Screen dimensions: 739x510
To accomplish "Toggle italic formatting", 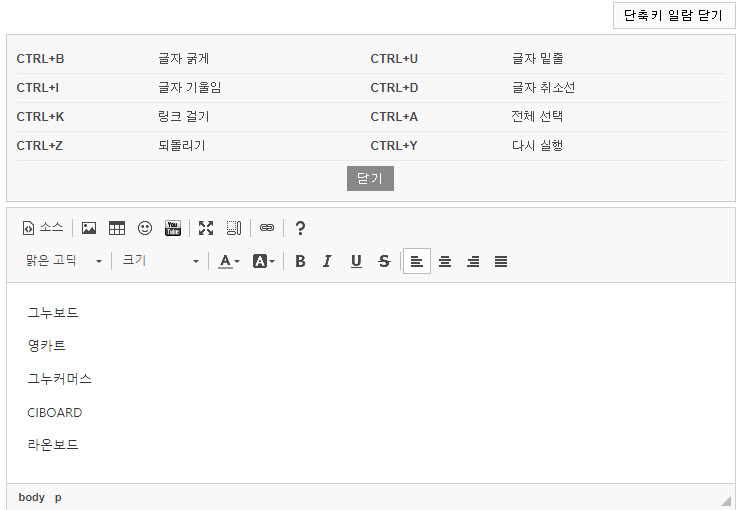I will (x=327, y=261).
